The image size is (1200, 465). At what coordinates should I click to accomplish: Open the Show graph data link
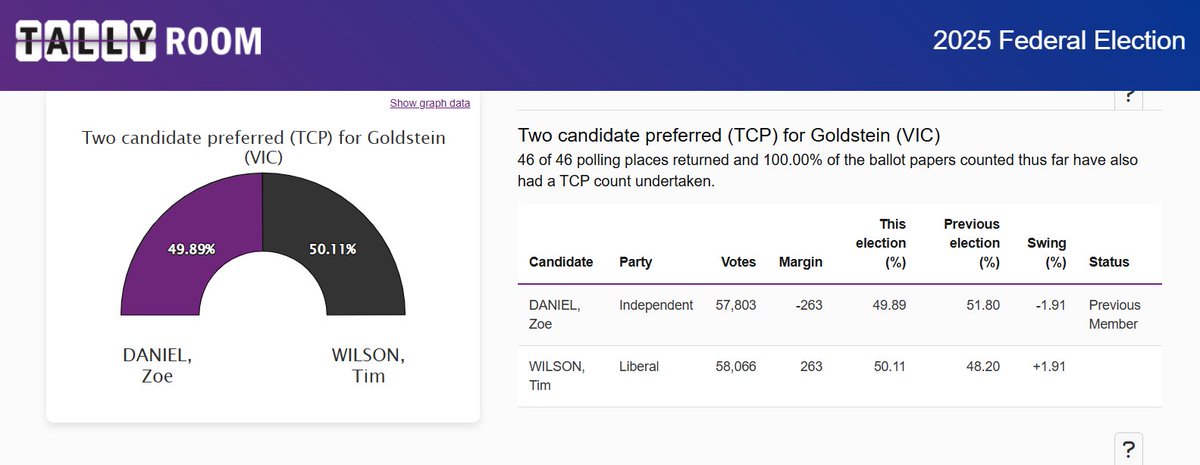click(x=430, y=103)
